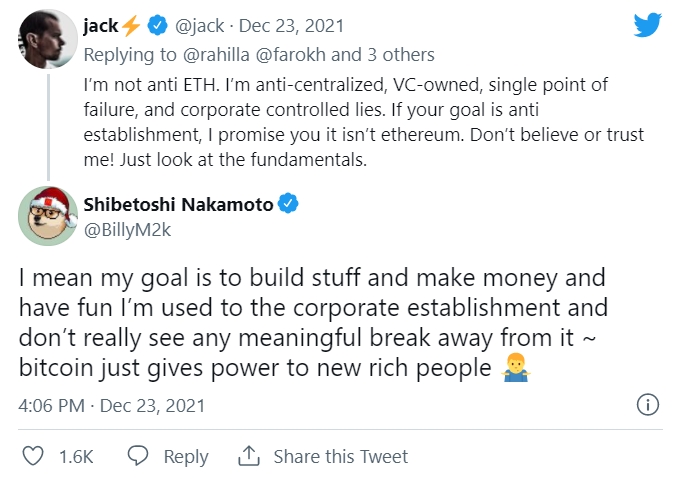The image size is (677, 479).
Task: Click the Reply speech bubble icon
Action: click(x=138, y=456)
